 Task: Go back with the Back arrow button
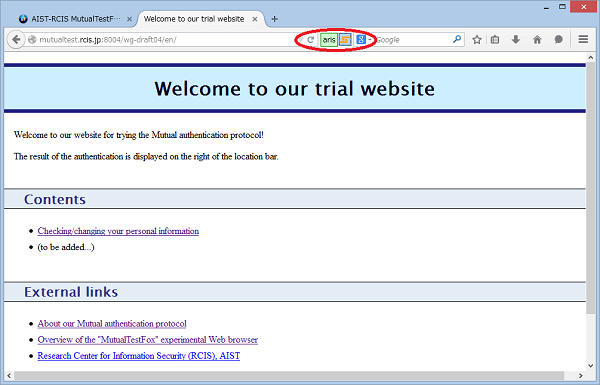(16, 39)
